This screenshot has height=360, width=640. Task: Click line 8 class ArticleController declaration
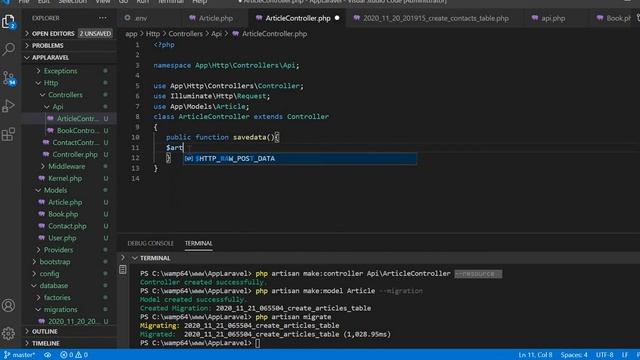(x=241, y=117)
